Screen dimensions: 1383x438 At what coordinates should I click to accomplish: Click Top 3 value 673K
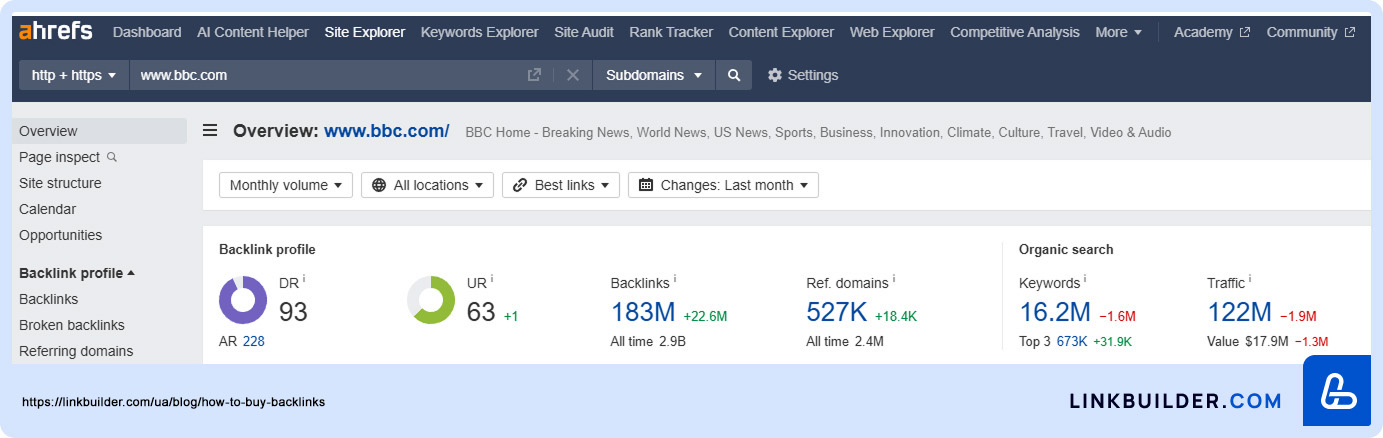1072,341
